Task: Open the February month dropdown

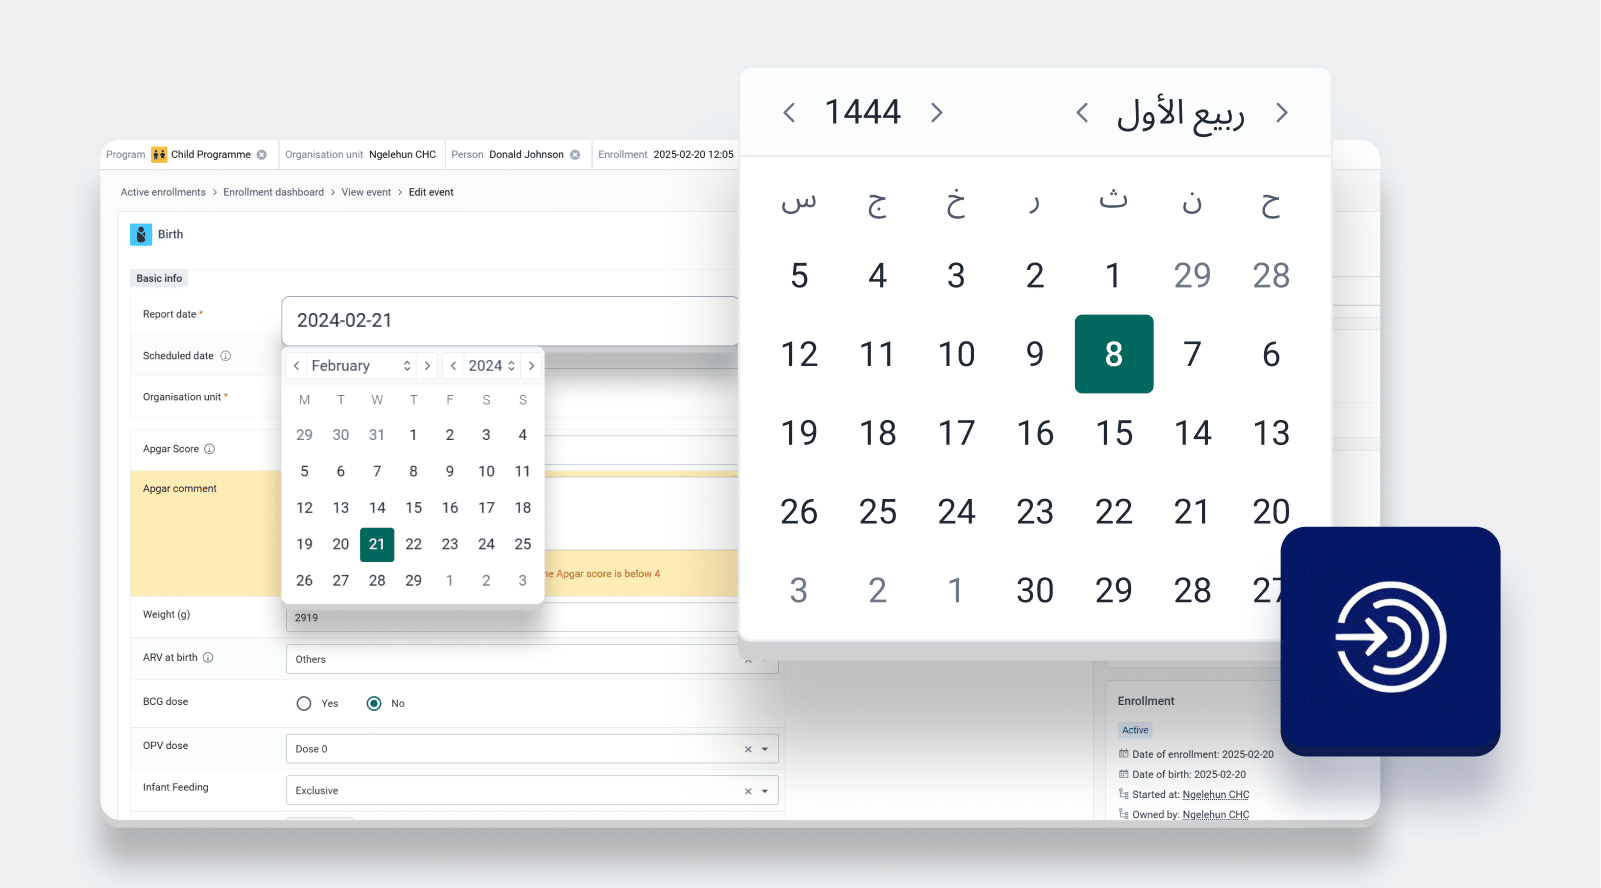Action: click(360, 366)
